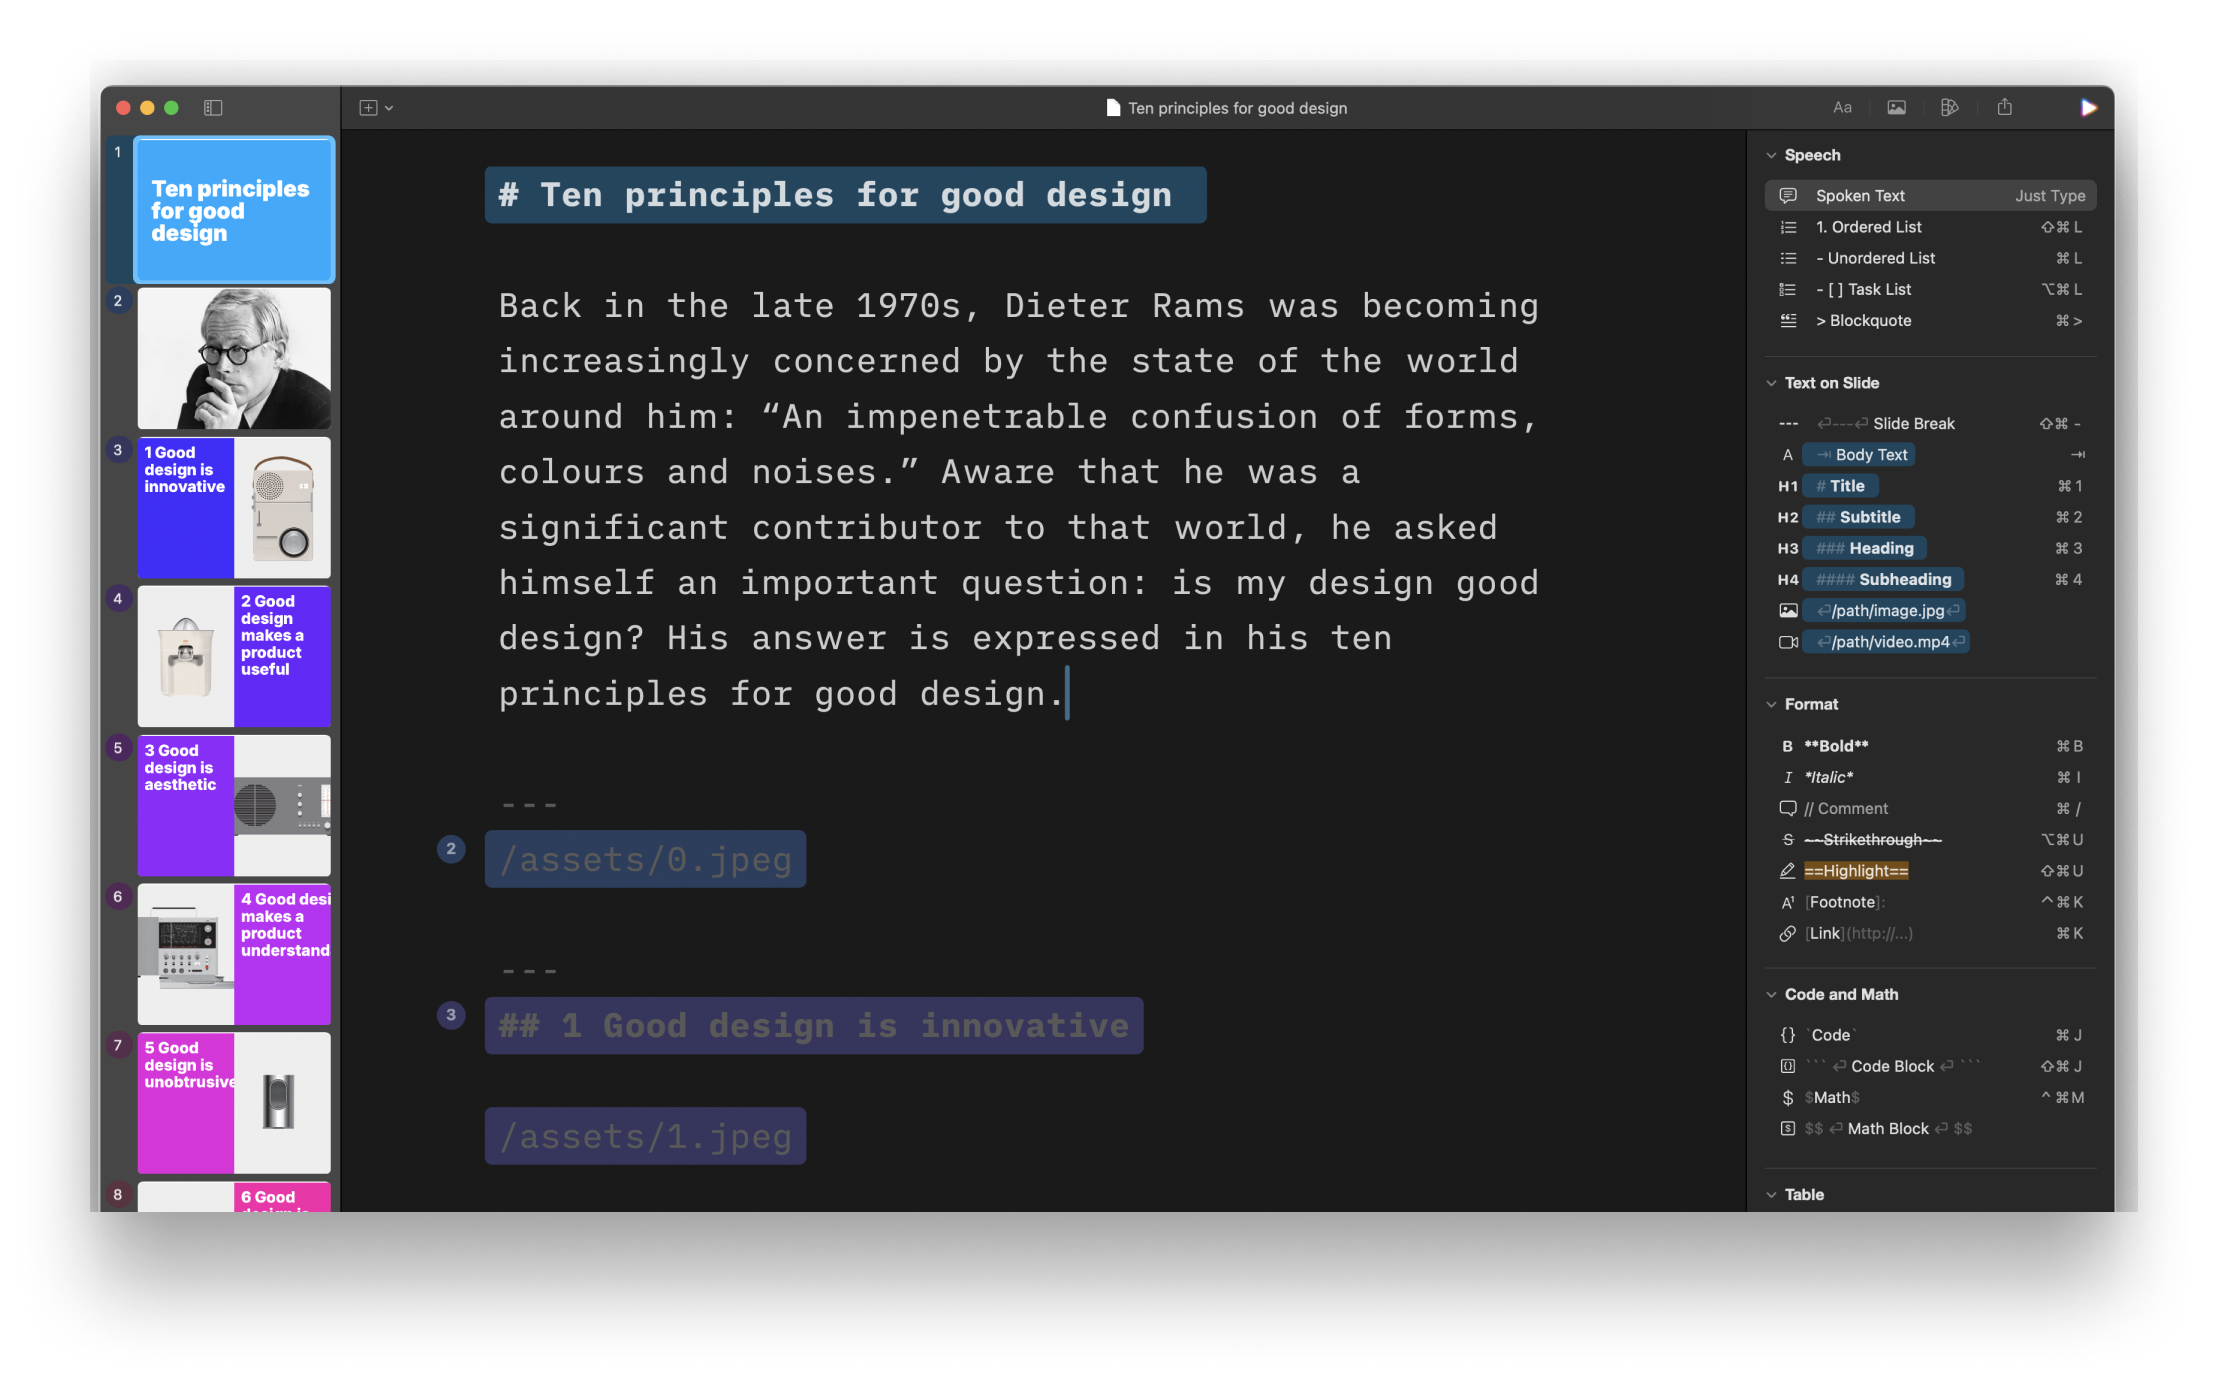Select the Spoken Text menu entry

(x=1860, y=195)
